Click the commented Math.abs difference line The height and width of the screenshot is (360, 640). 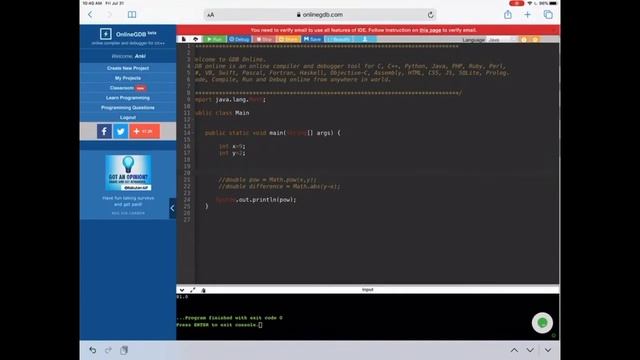click(x=279, y=187)
